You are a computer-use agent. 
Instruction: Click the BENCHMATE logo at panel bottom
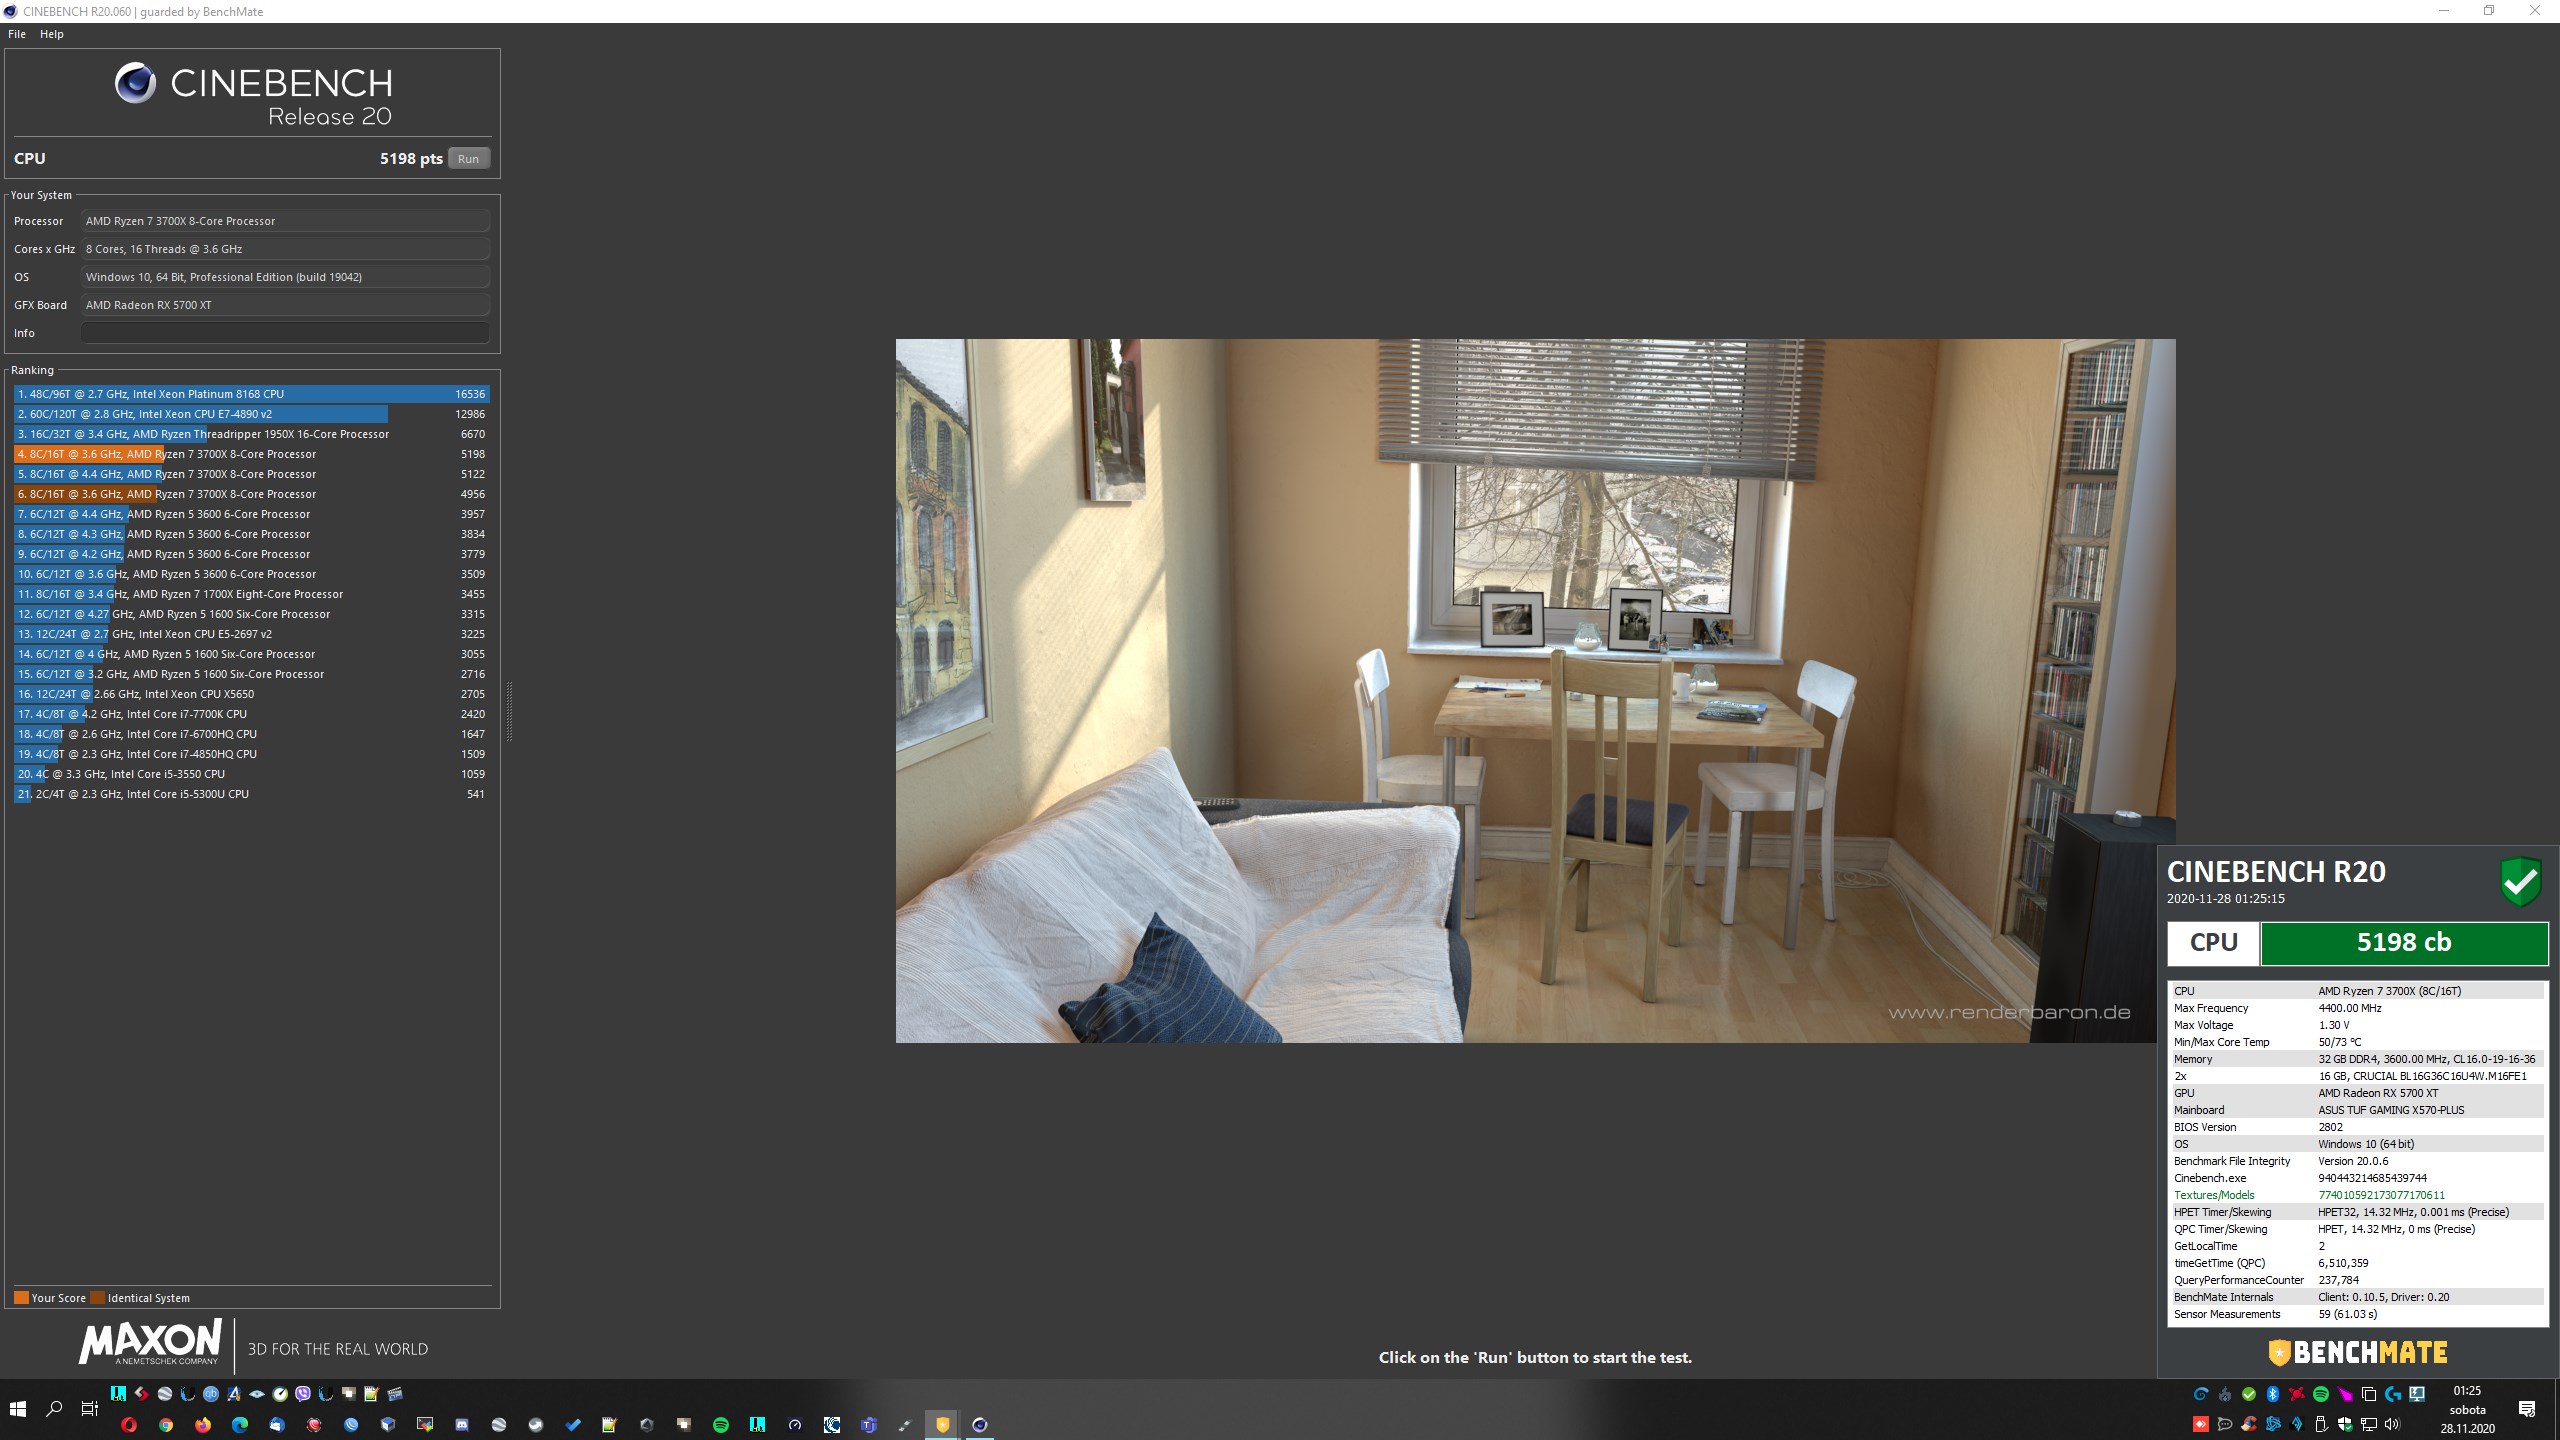coord(2358,1353)
